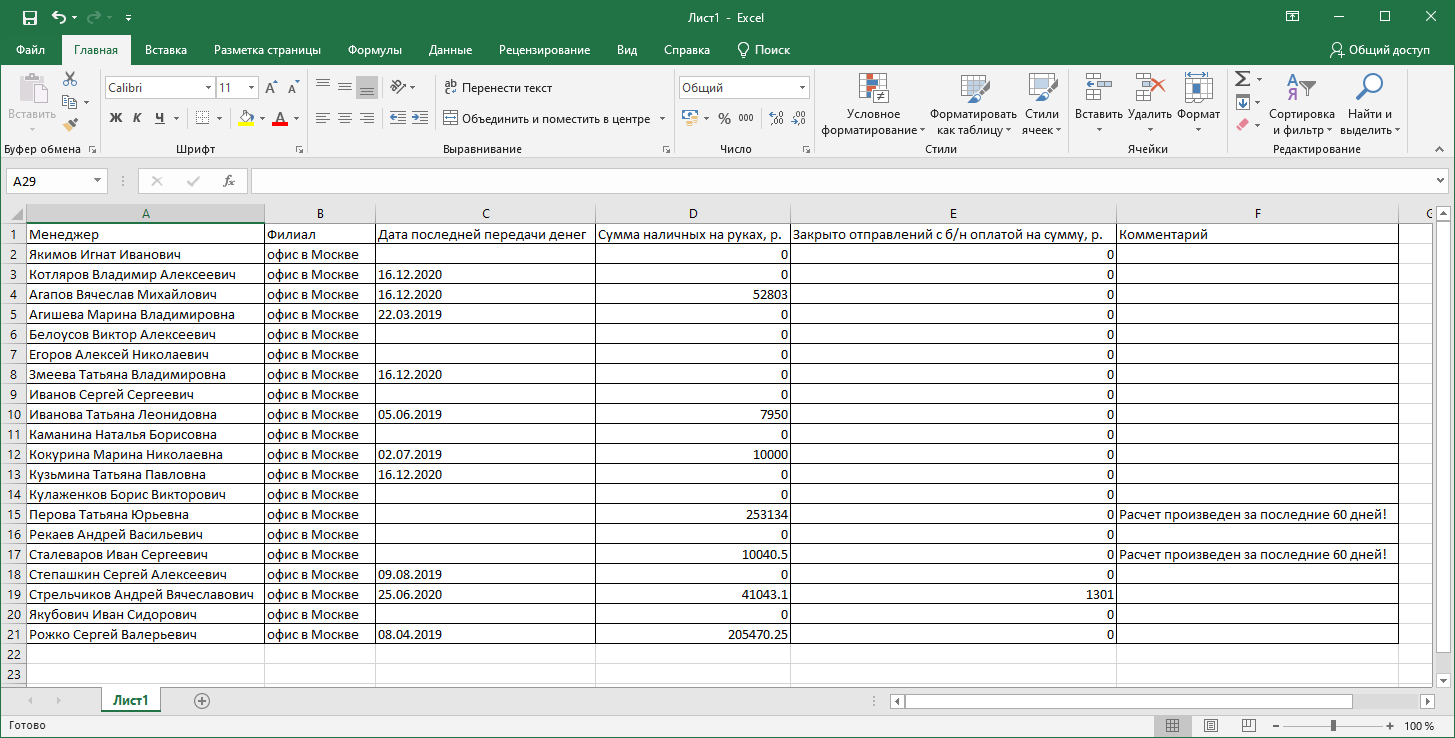
Task: Select cell with Перова Татьяна Юрьевна
Action: (145, 515)
